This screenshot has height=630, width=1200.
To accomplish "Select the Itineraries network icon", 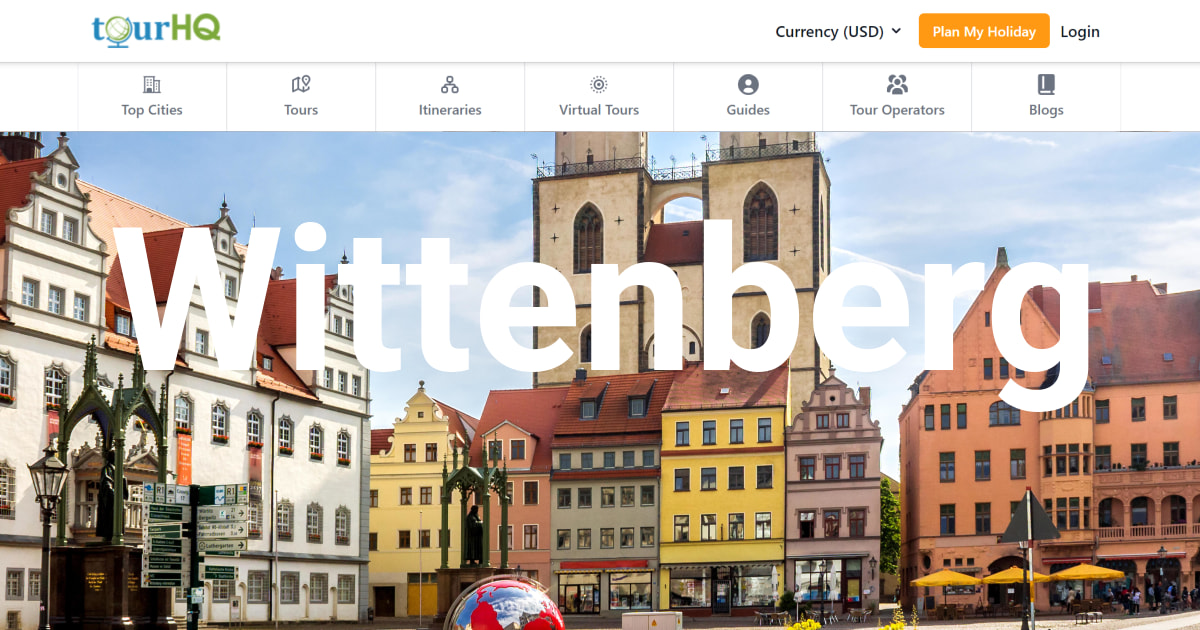I will [x=450, y=84].
